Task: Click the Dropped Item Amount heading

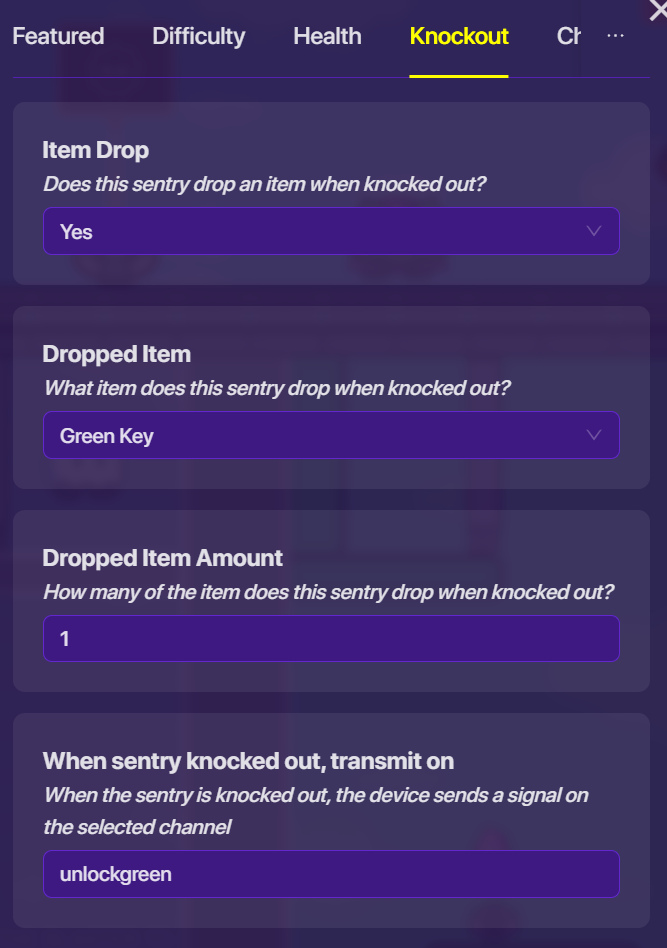Action: pos(162,557)
